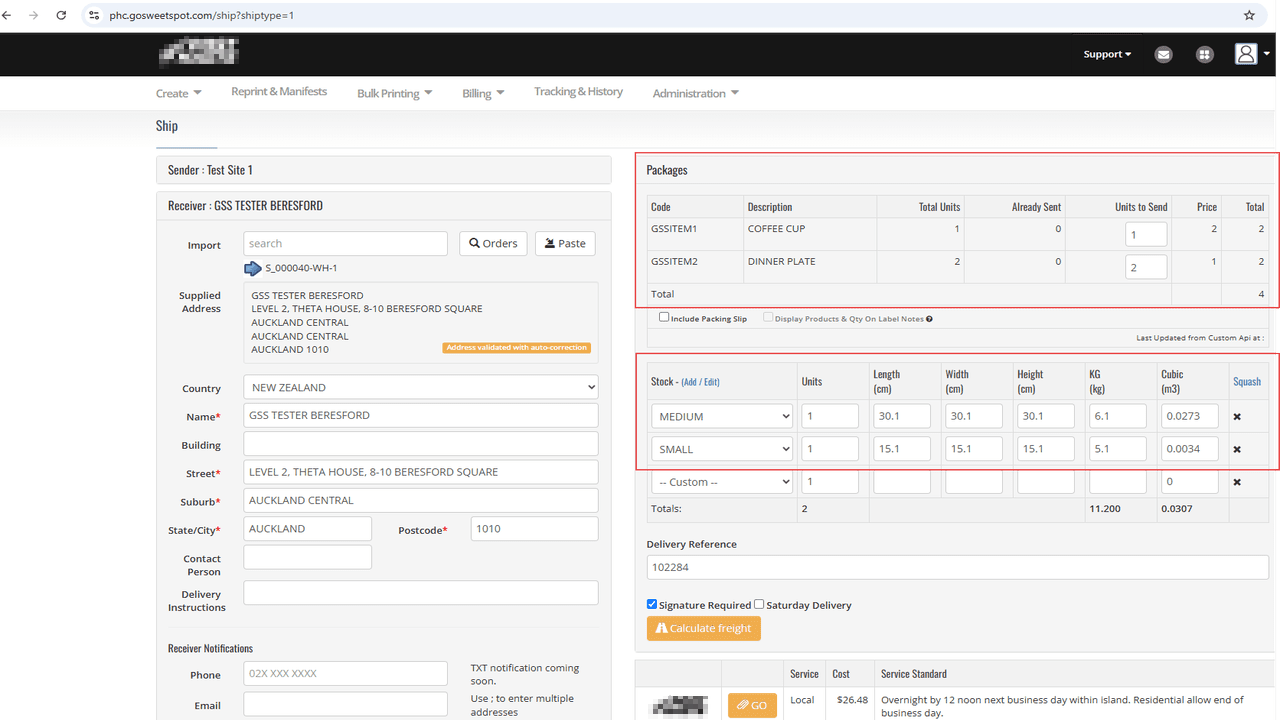
Task: Click the Orders search button
Action: click(x=494, y=243)
